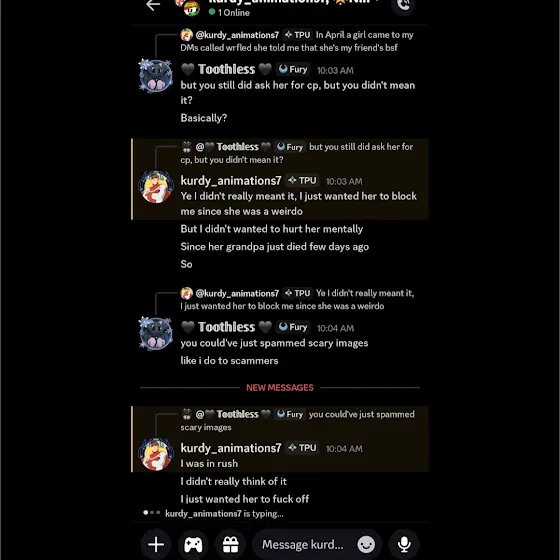Open Toothless avatar on the 10:04 AM message
This screenshot has width=560, height=560.
coord(156,333)
